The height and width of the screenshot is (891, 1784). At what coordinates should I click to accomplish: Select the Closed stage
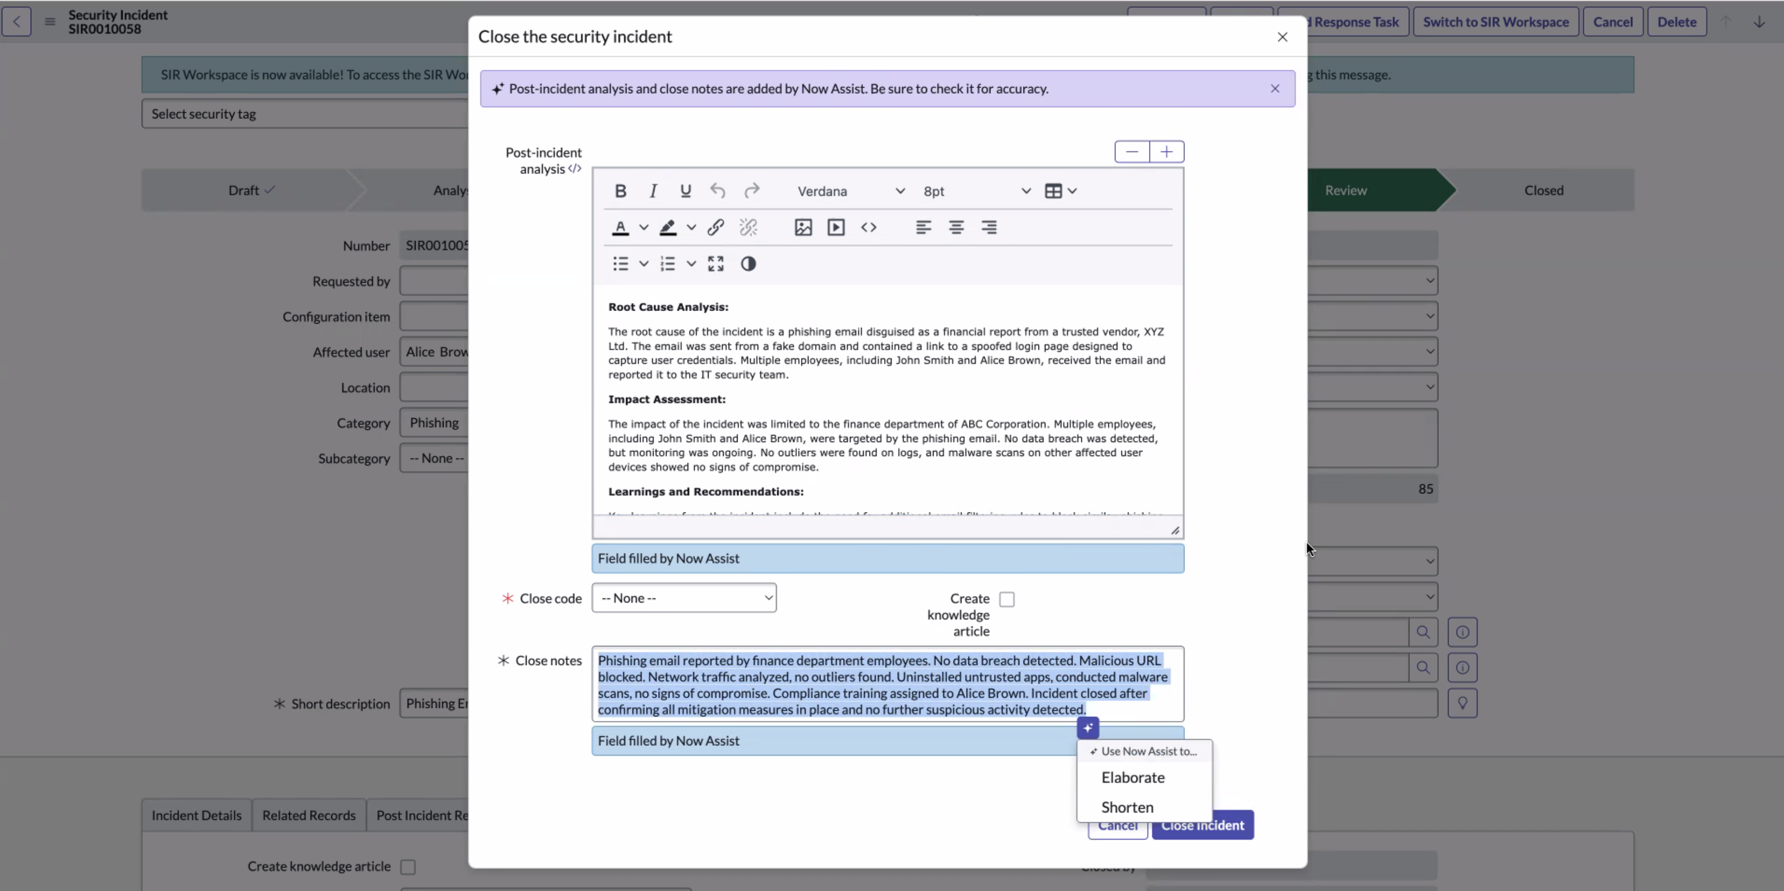pos(1544,190)
